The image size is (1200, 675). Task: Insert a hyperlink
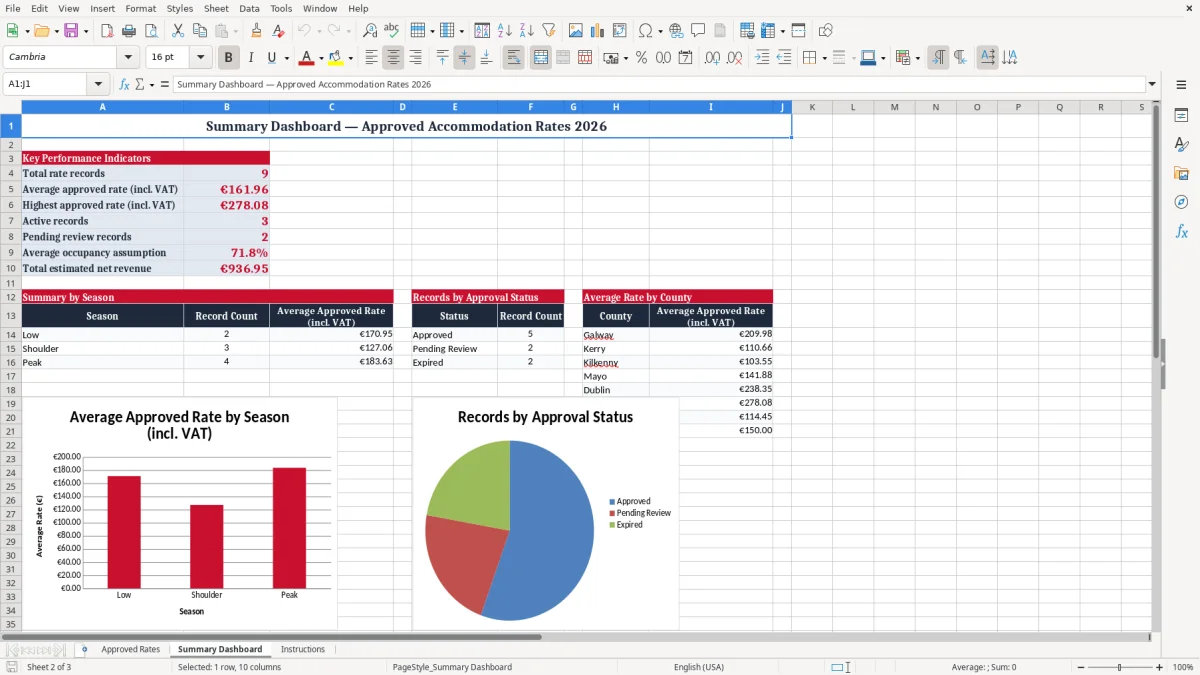(x=676, y=31)
